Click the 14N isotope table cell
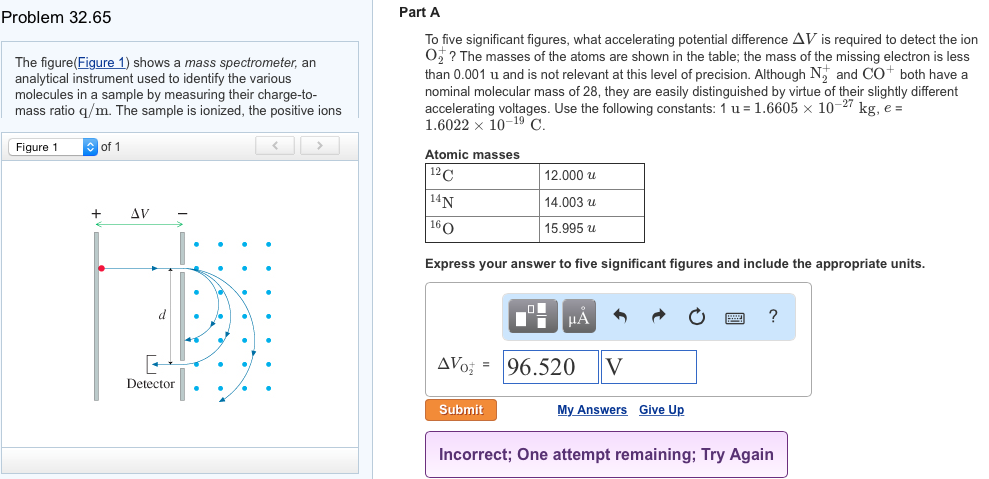Image resolution: width=989 pixels, height=479 pixels. click(483, 203)
